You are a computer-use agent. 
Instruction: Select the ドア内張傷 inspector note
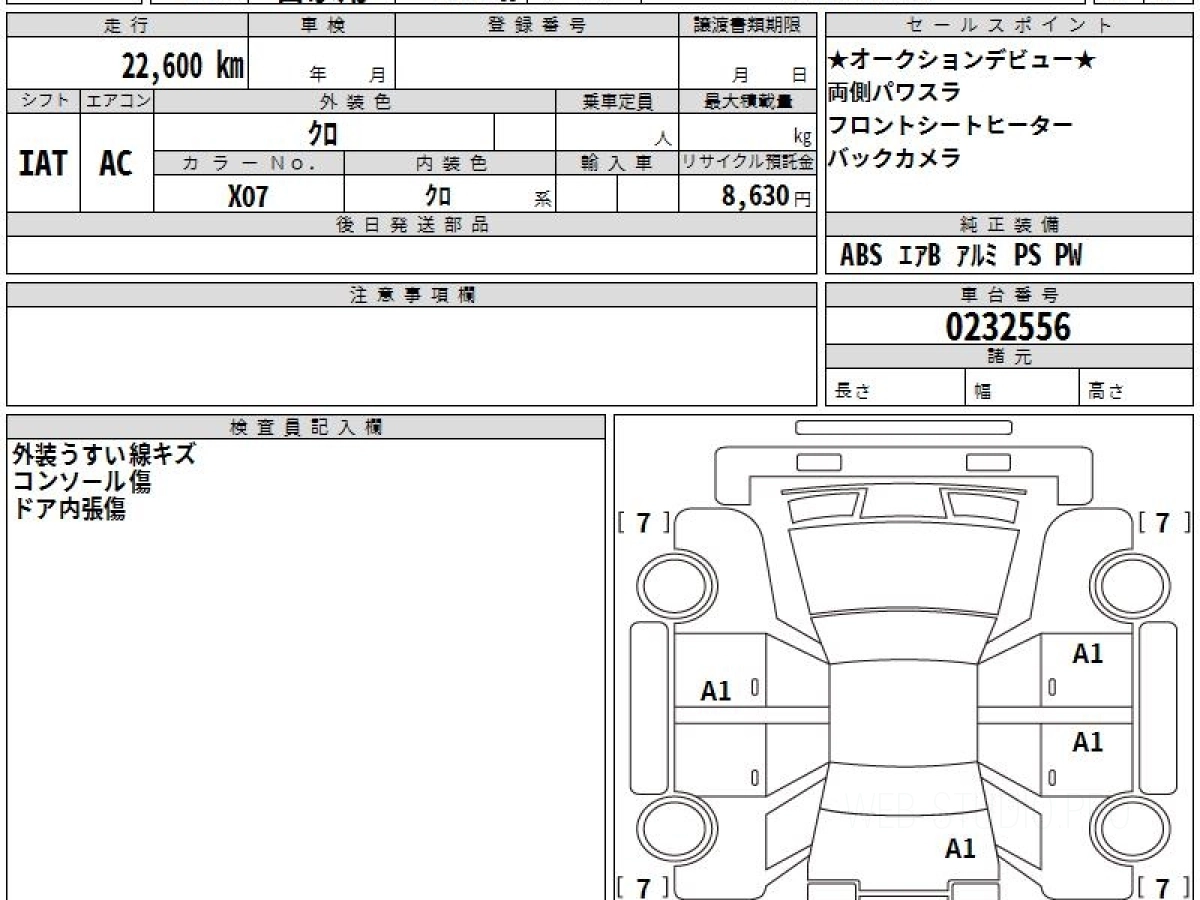(69, 509)
